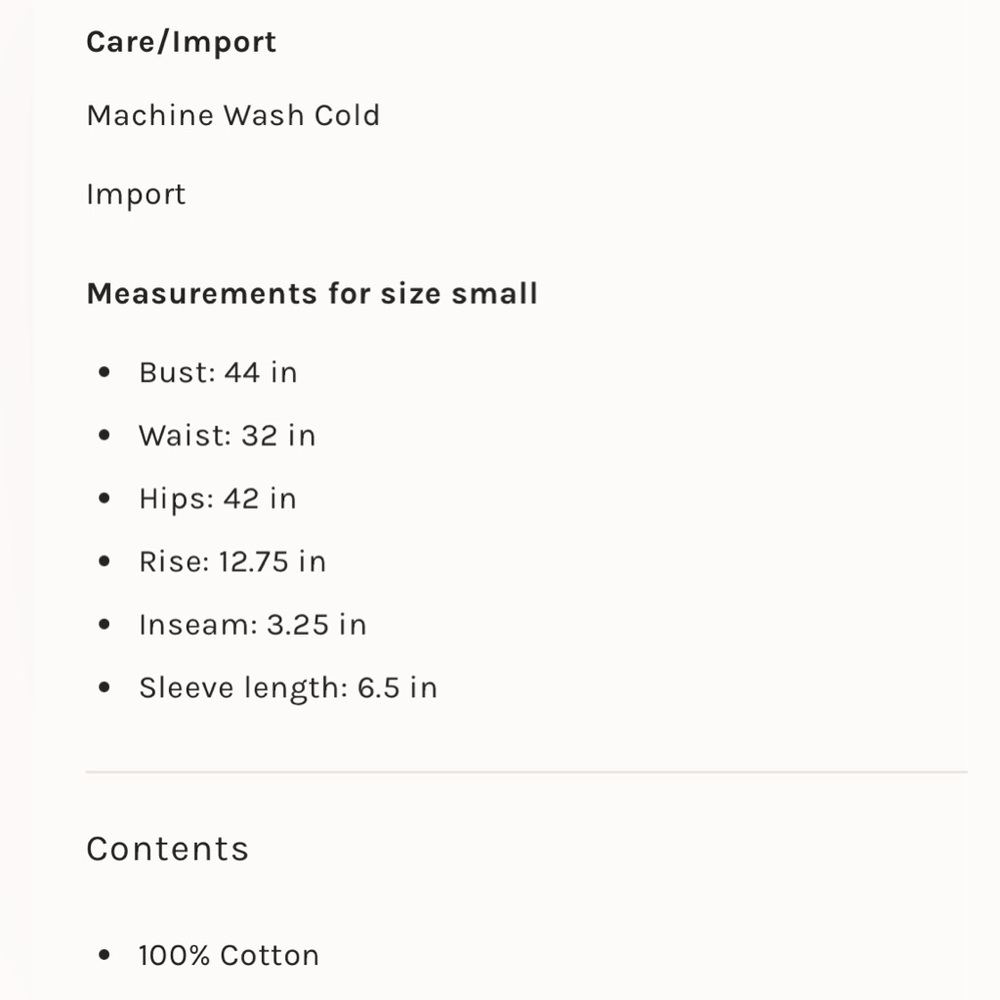The height and width of the screenshot is (1000, 1000).
Task: Select the 100% Cotton list item
Action: click(x=229, y=955)
